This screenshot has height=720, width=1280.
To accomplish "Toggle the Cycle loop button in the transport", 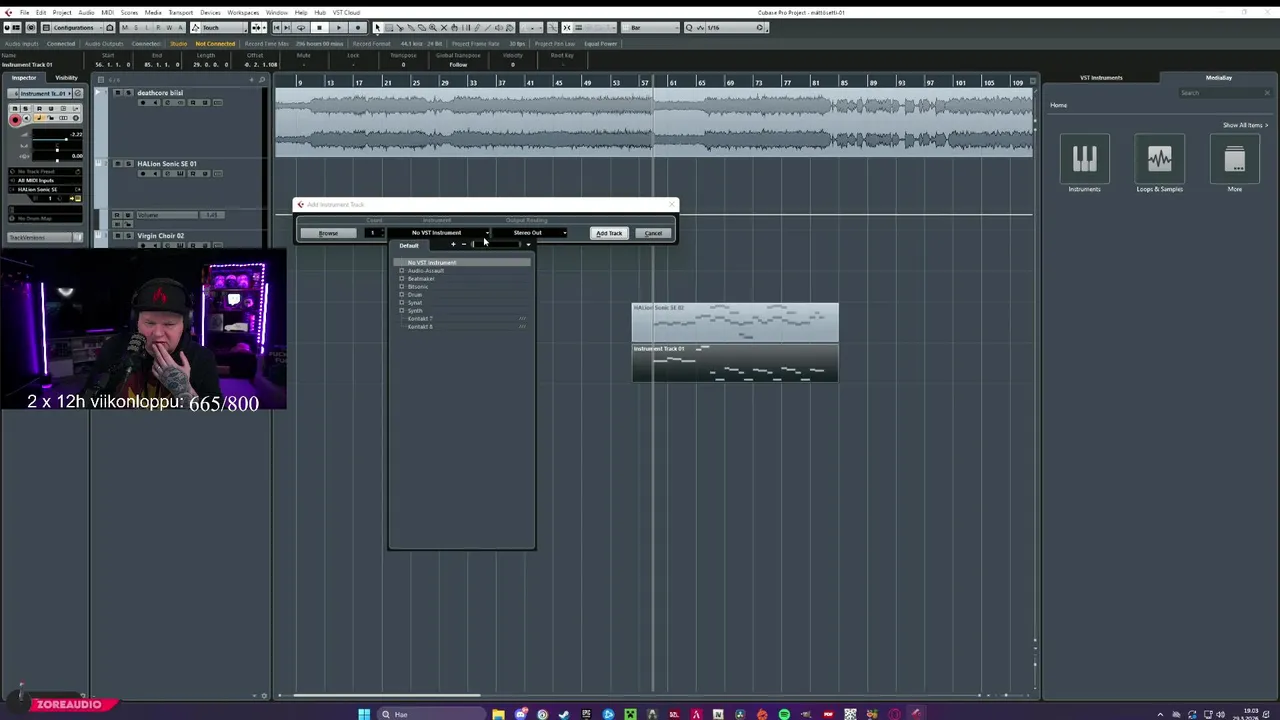I will 301,27.
